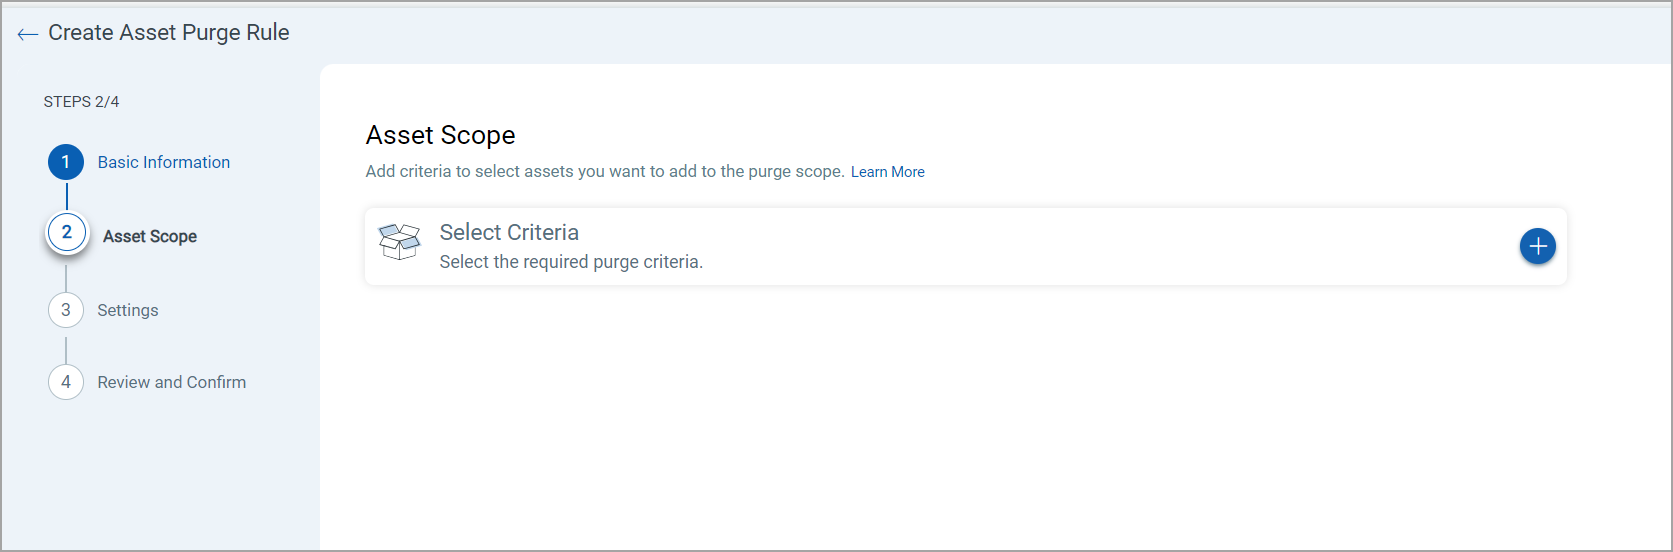The width and height of the screenshot is (1673, 552).
Task: Go to the Basic Information step label
Action: [x=164, y=162]
